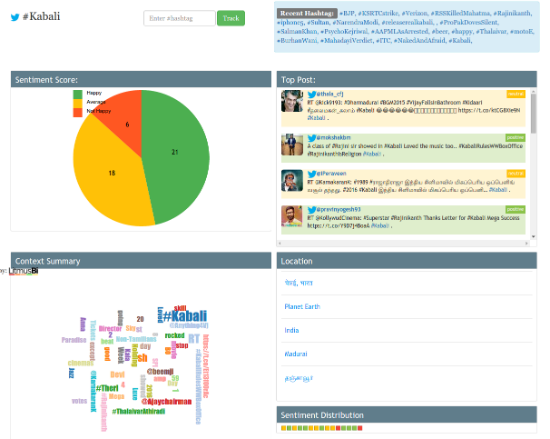Open the #SalmanKhan recent hashtag
This screenshot has height=439, width=550.
pyautogui.click(x=297, y=32)
